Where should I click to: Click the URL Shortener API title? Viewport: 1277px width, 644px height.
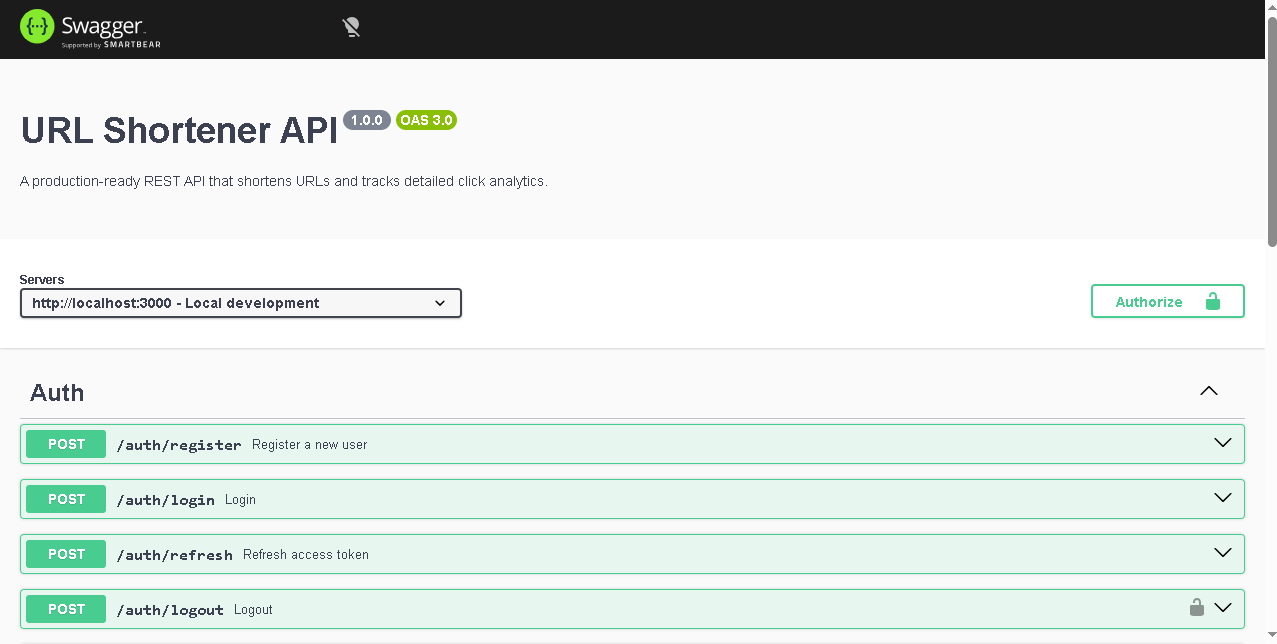point(179,131)
